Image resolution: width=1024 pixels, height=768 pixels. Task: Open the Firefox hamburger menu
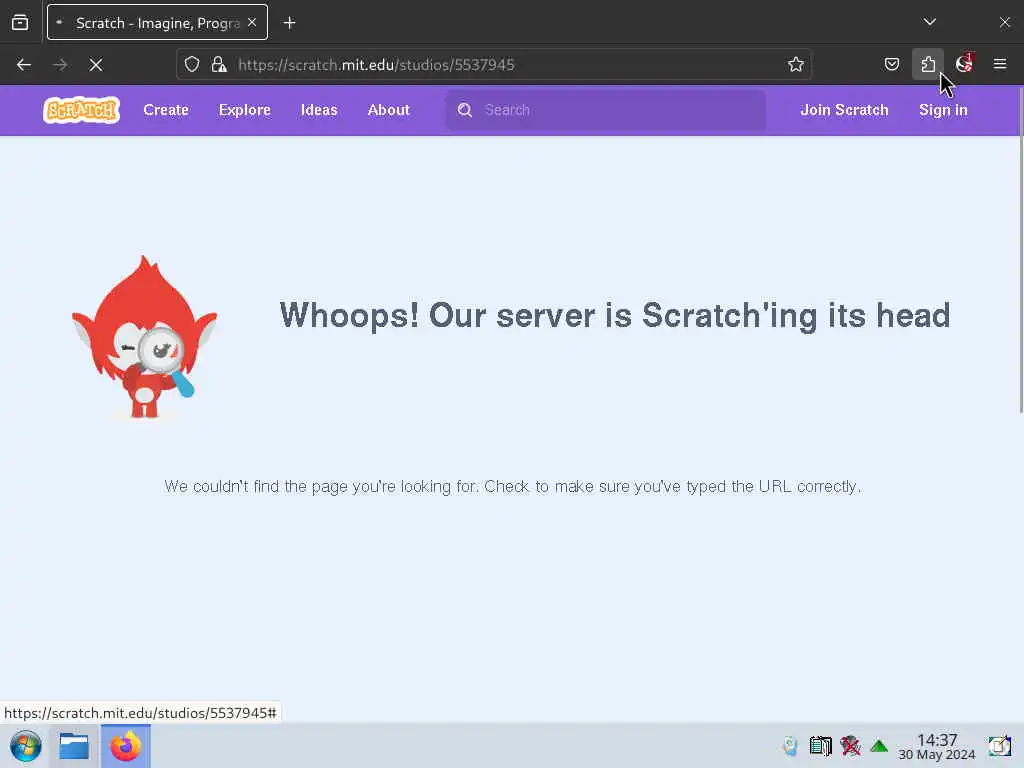pos(1000,64)
